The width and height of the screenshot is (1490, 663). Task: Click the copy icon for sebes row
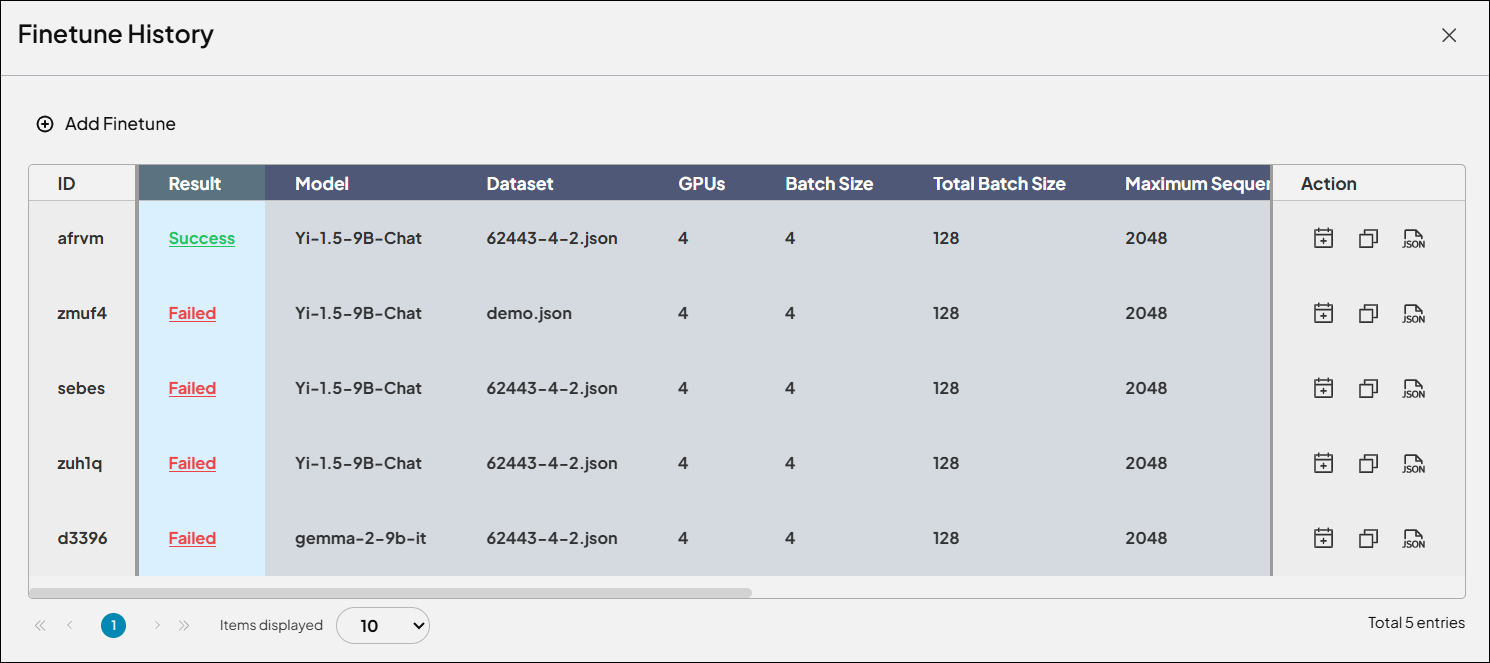pos(1368,388)
